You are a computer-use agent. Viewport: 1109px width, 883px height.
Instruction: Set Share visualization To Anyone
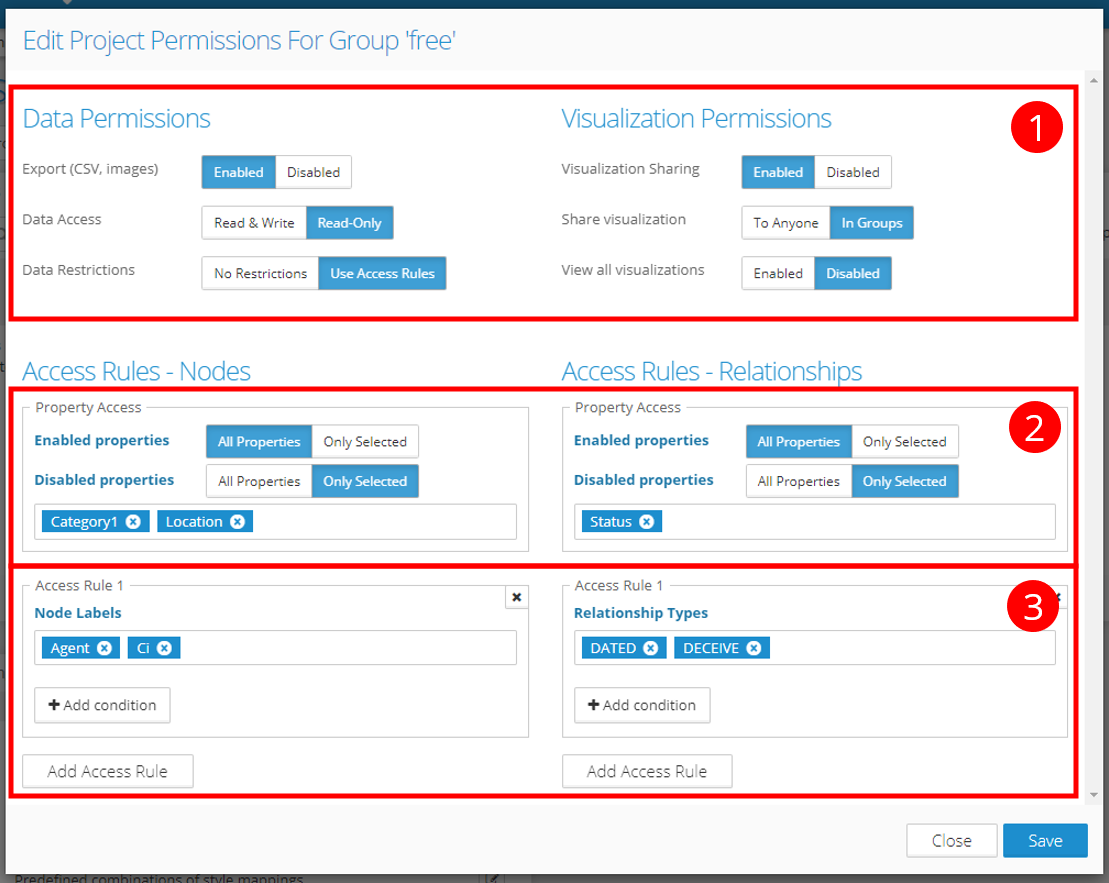click(x=785, y=223)
